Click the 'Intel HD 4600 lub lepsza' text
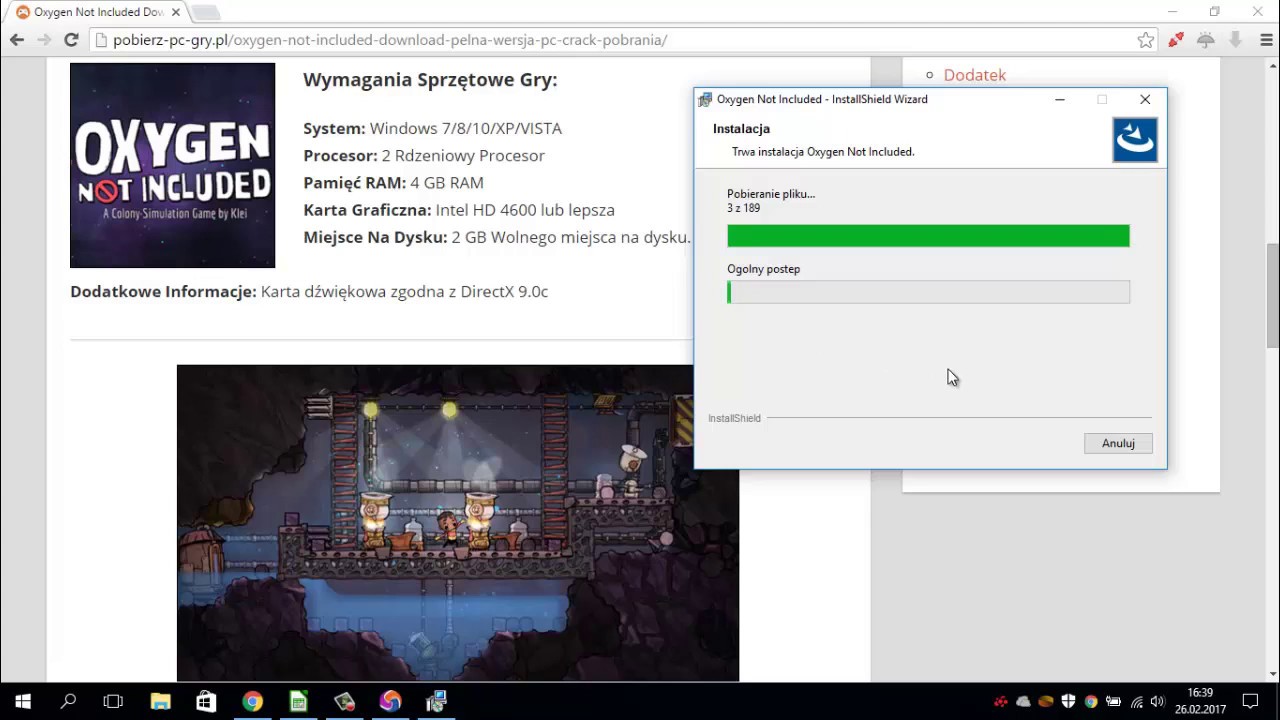The width and height of the screenshot is (1280, 720). click(525, 210)
